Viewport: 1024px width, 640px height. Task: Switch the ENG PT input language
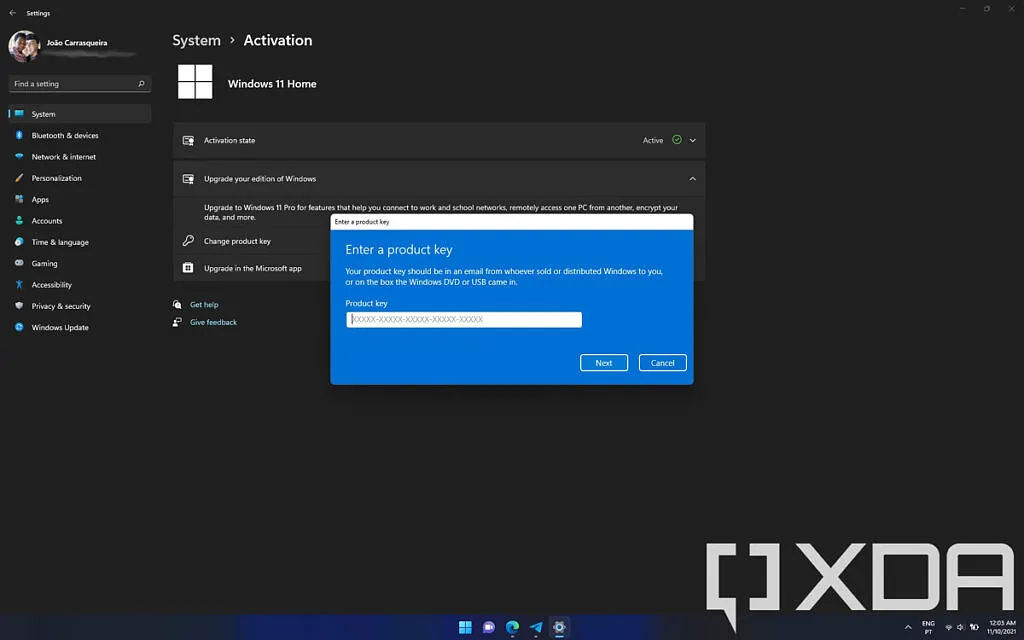(x=928, y=628)
